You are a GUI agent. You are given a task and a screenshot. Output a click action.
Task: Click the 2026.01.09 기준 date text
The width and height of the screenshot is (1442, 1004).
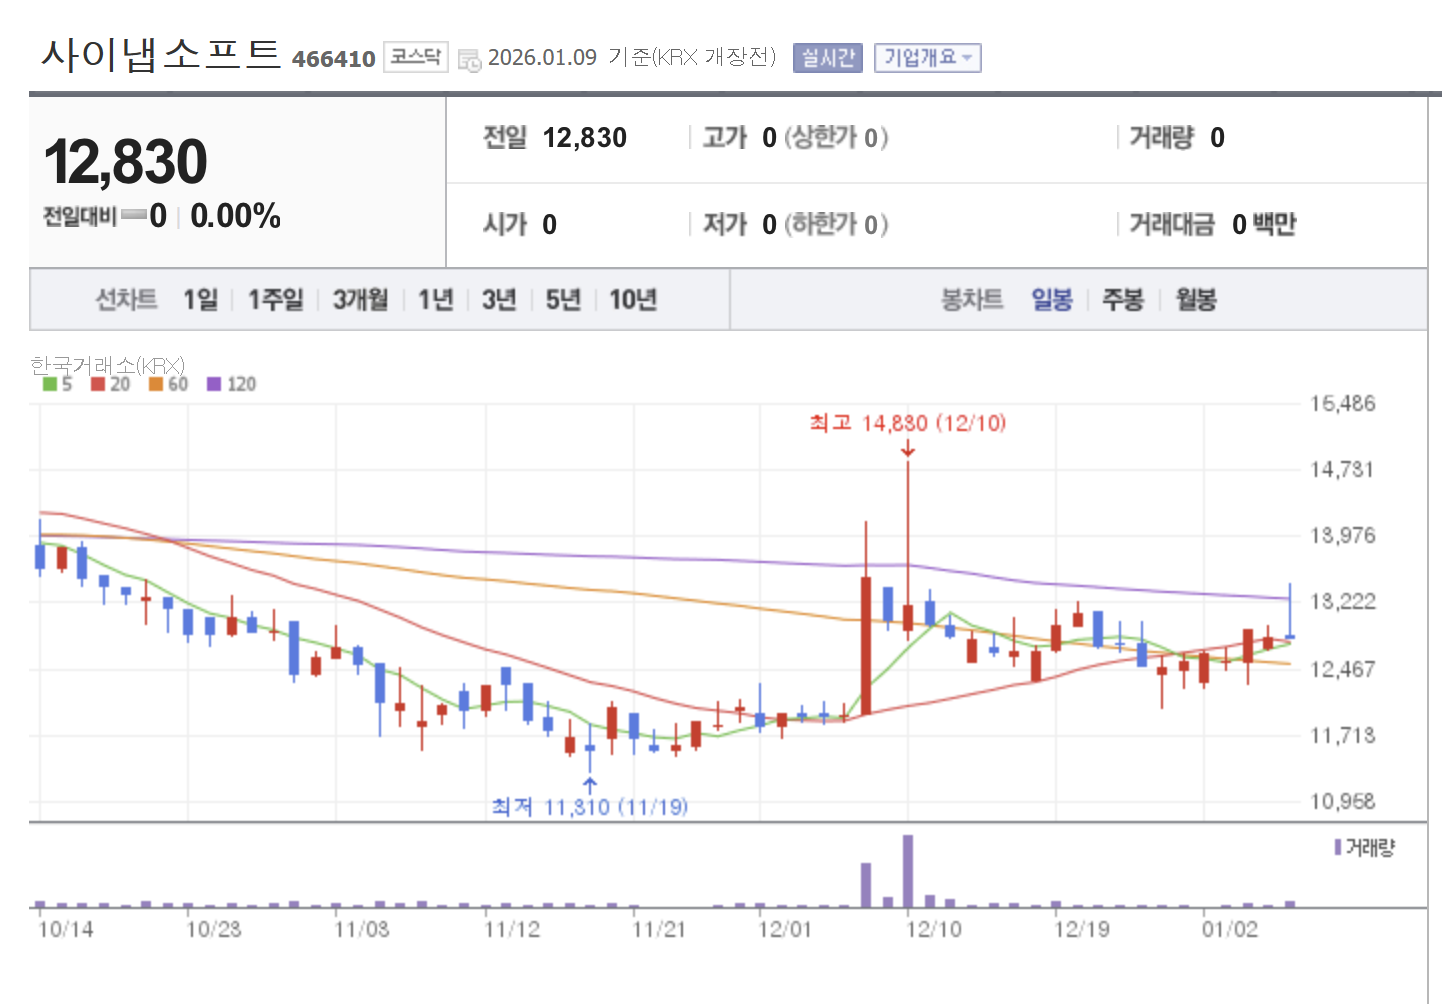(x=570, y=57)
